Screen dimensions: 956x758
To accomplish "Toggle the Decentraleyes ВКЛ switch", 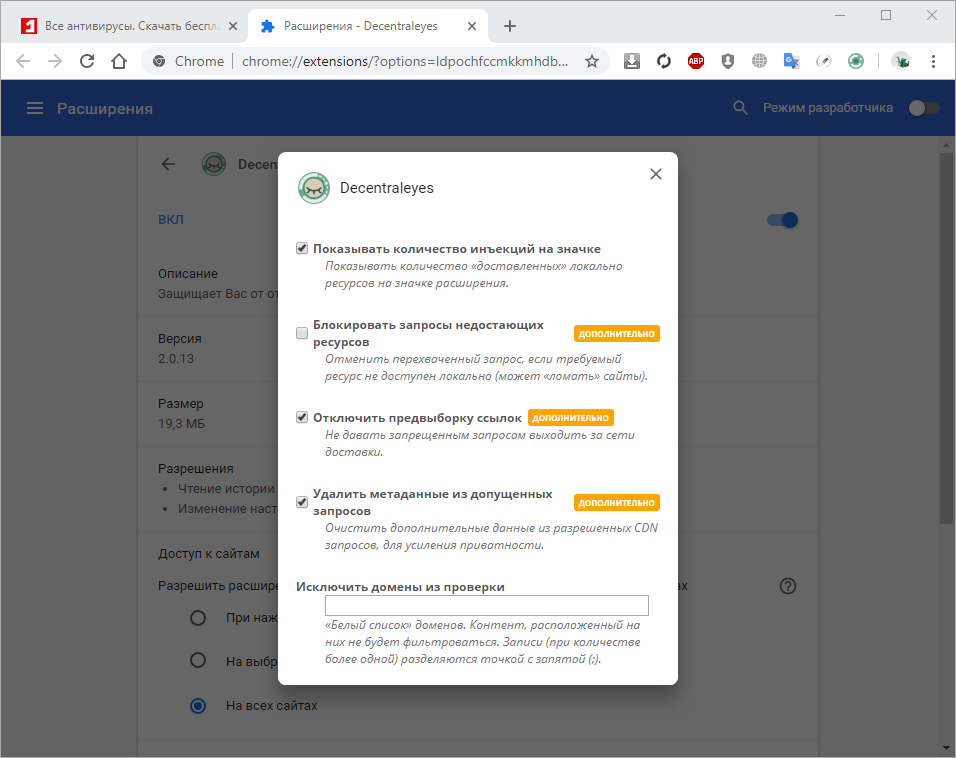I will tap(782, 220).
